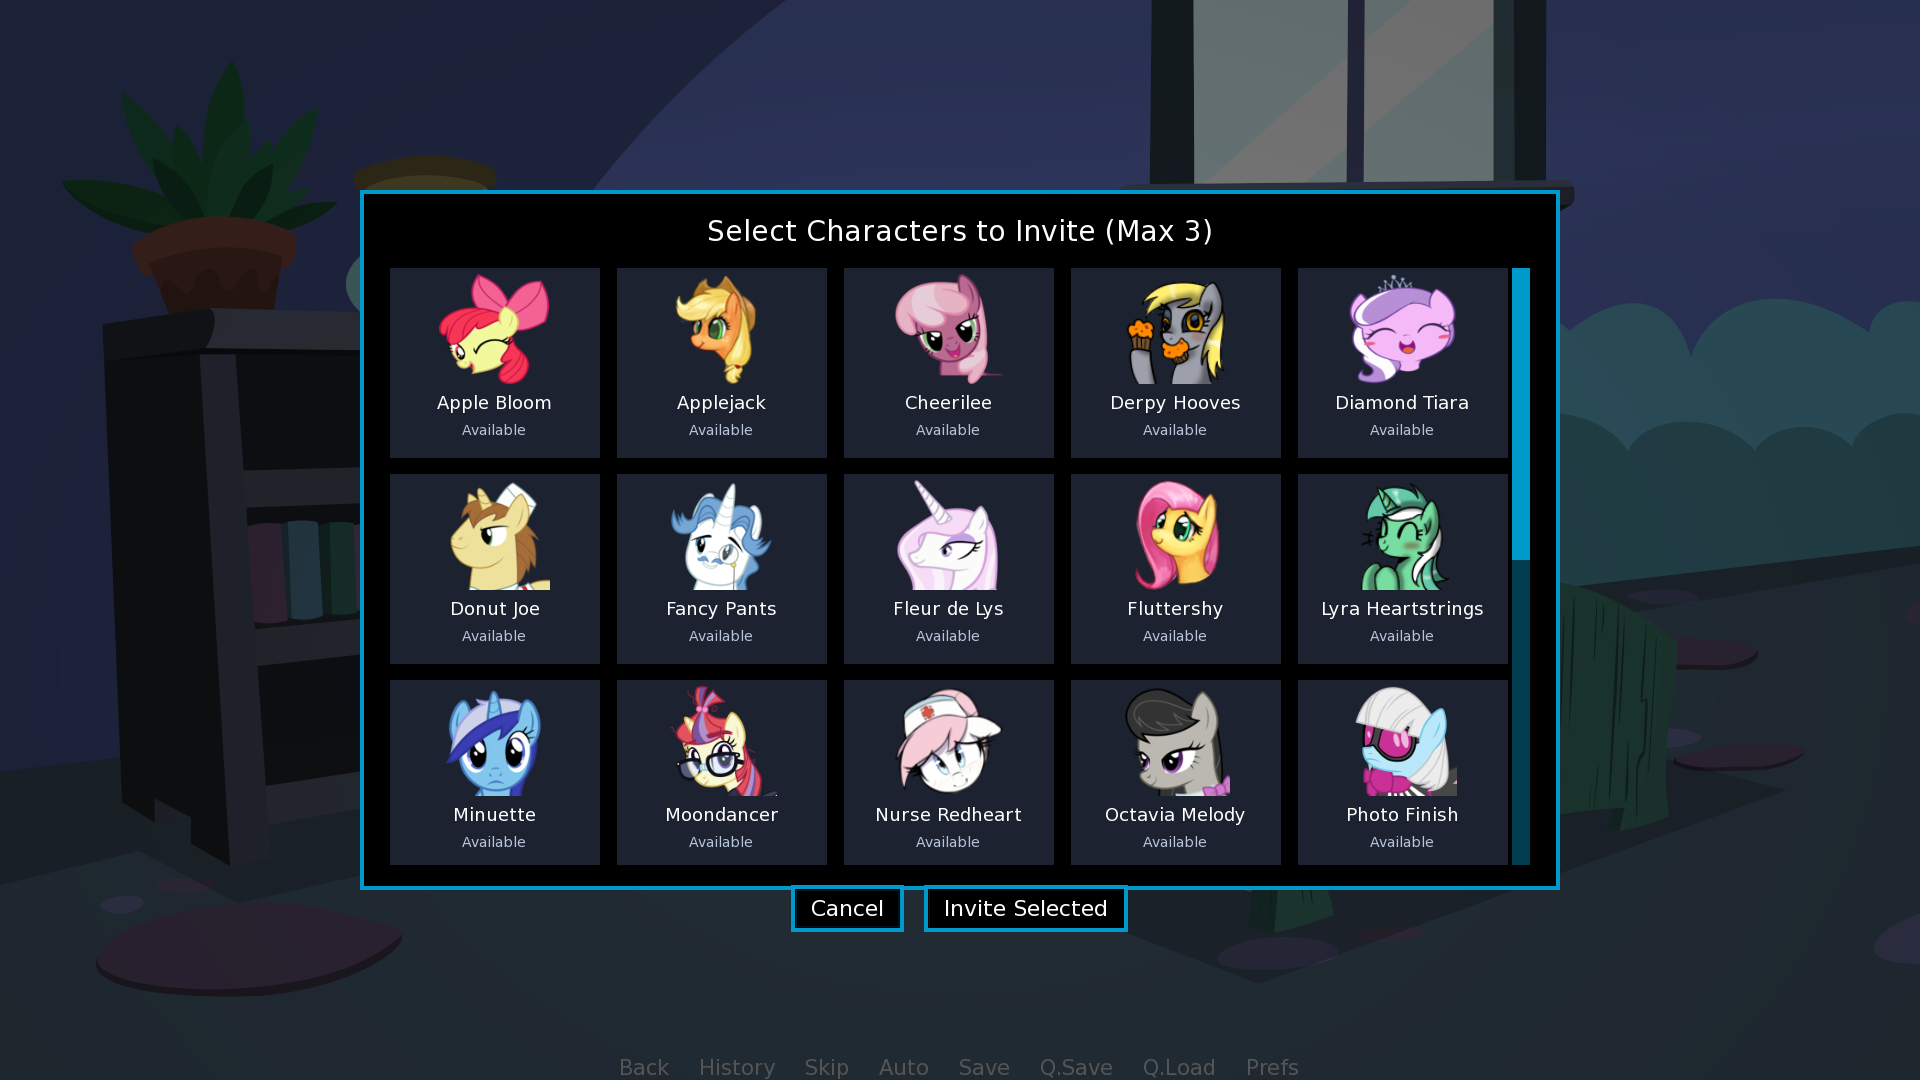Click Fancy Pants' monocle portrait

[x=721, y=536]
